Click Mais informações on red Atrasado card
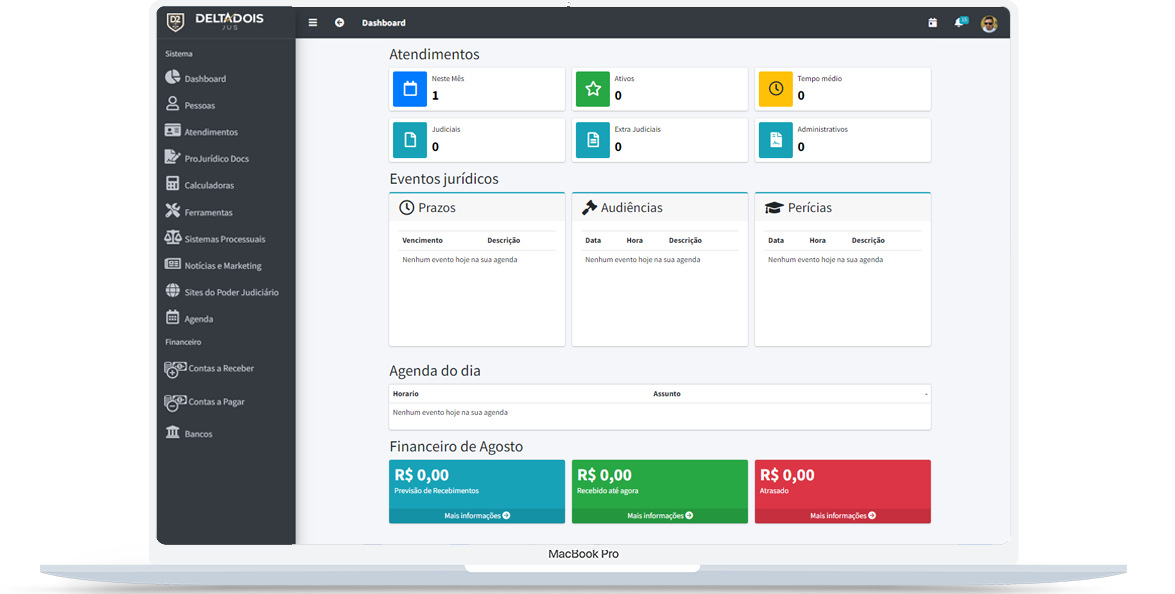1175x594 pixels. 842,516
